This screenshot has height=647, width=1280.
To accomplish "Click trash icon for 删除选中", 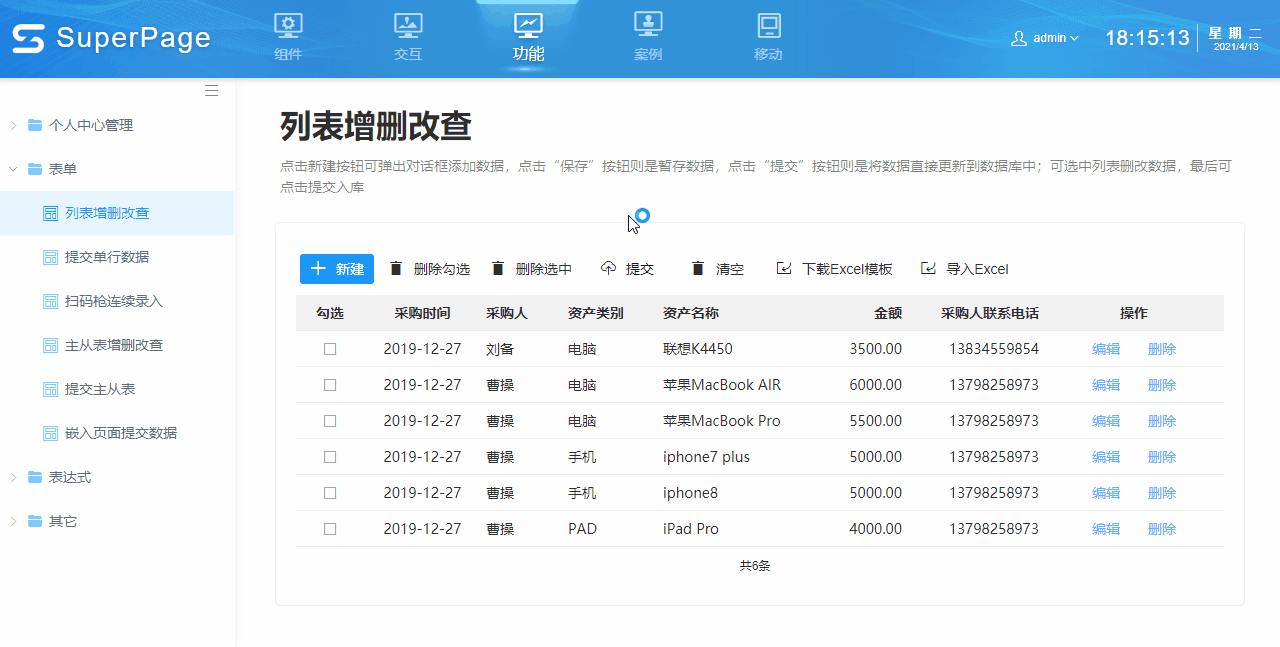I will pos(498,268).
